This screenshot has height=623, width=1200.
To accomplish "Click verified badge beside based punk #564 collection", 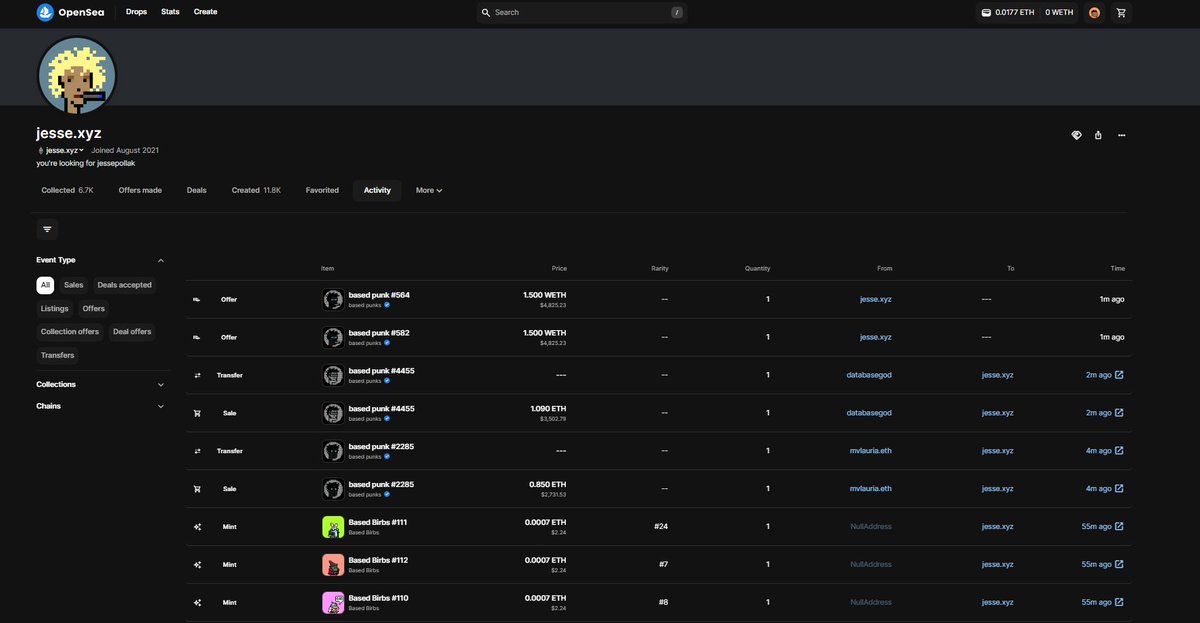I will 385,305.
